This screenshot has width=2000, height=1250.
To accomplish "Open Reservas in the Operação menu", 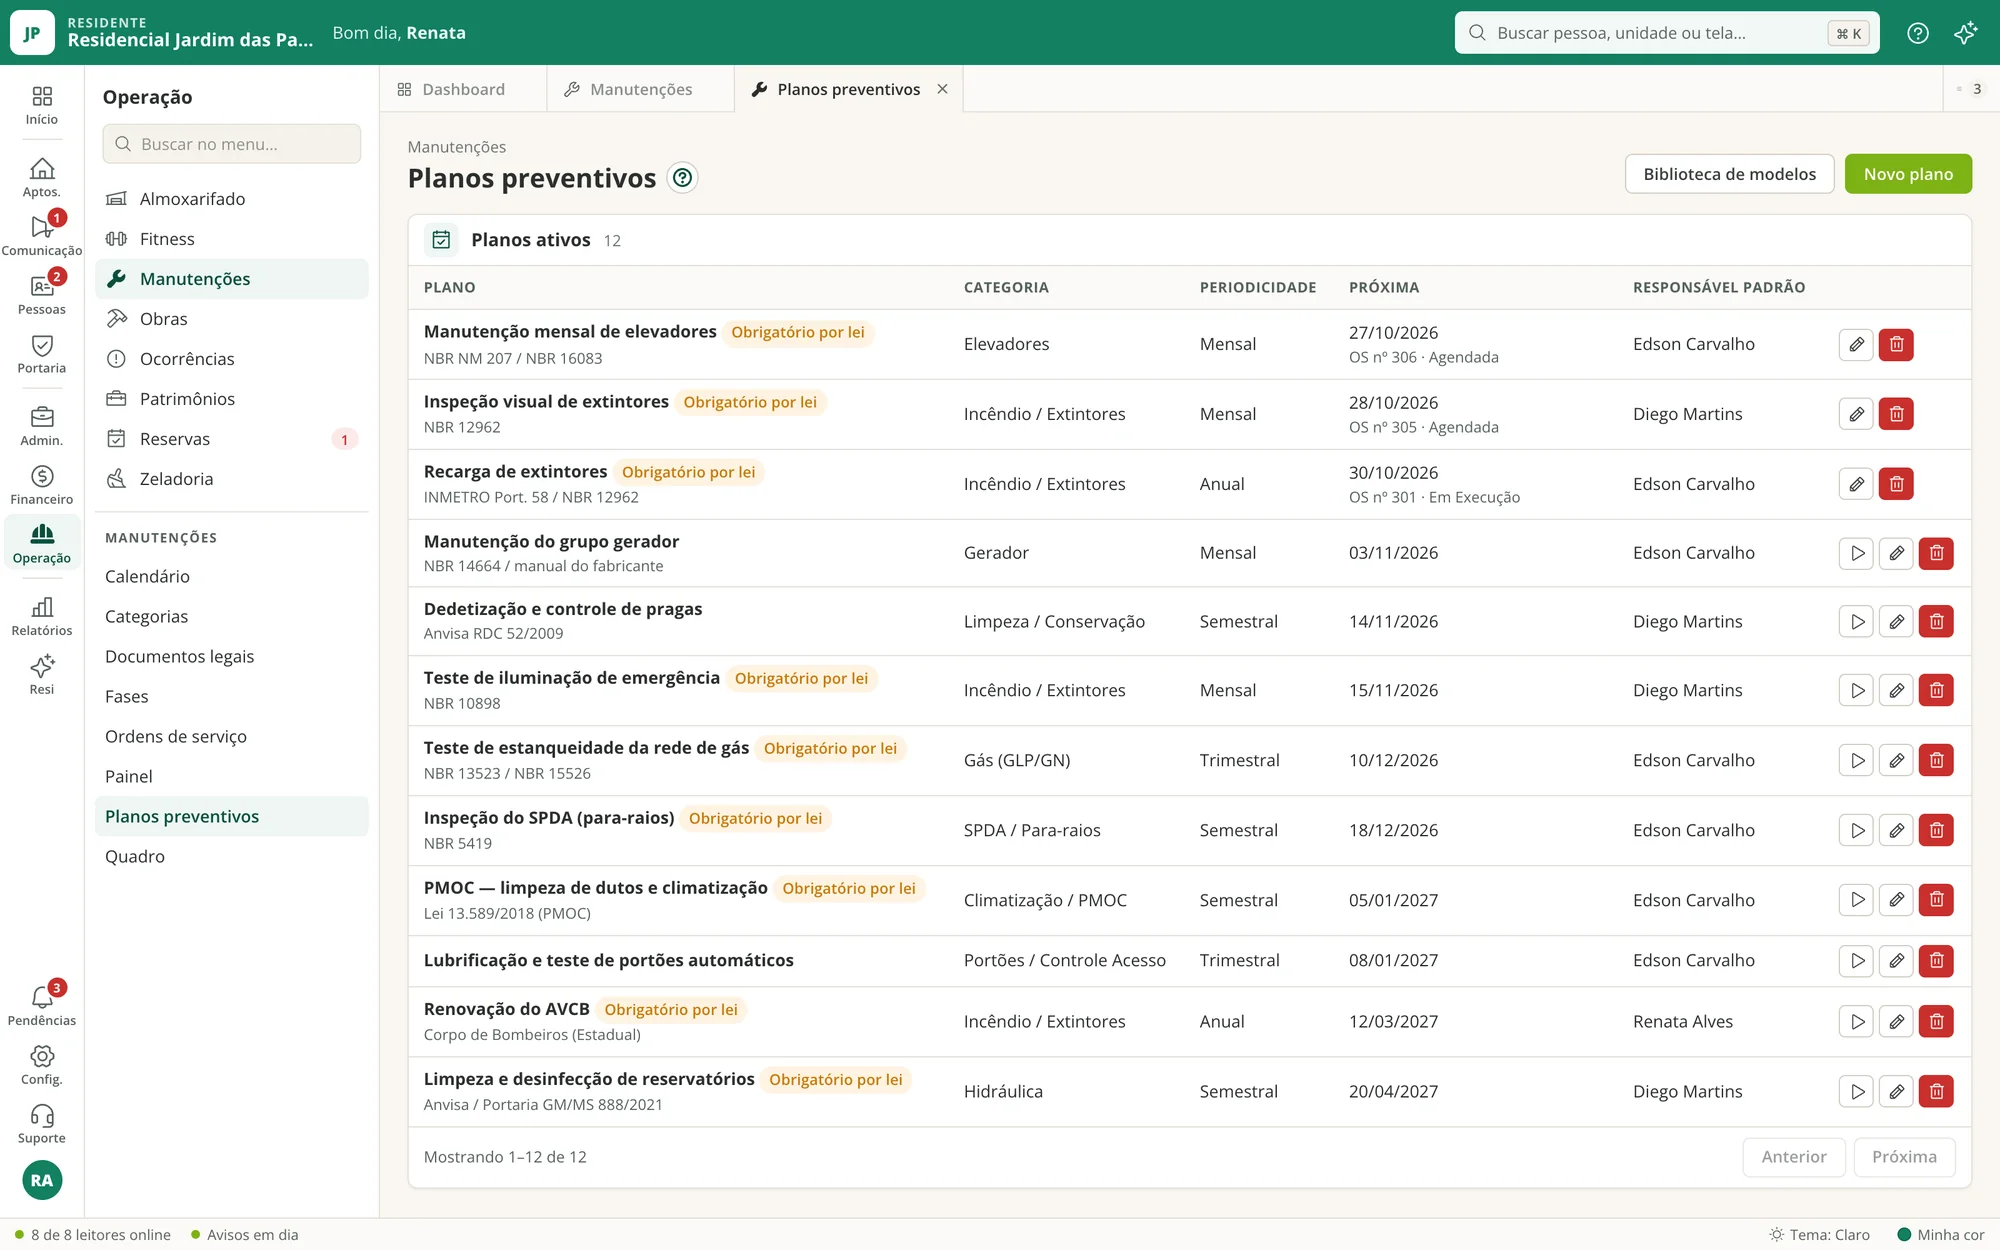I will point(231,439).
